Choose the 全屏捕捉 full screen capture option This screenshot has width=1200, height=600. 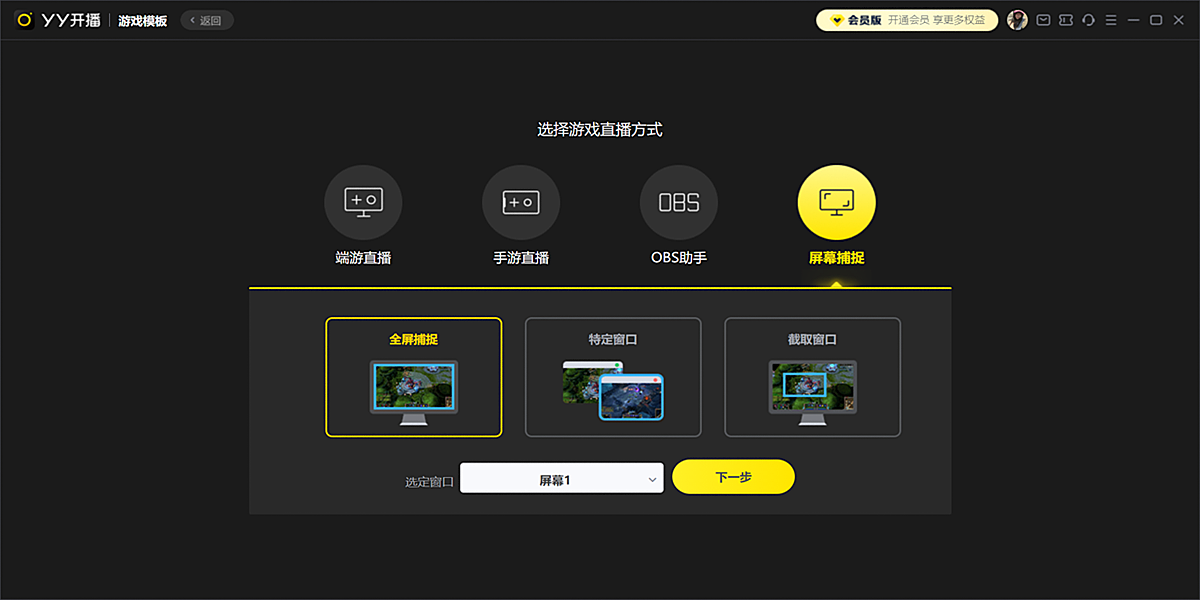pos(413,377)
